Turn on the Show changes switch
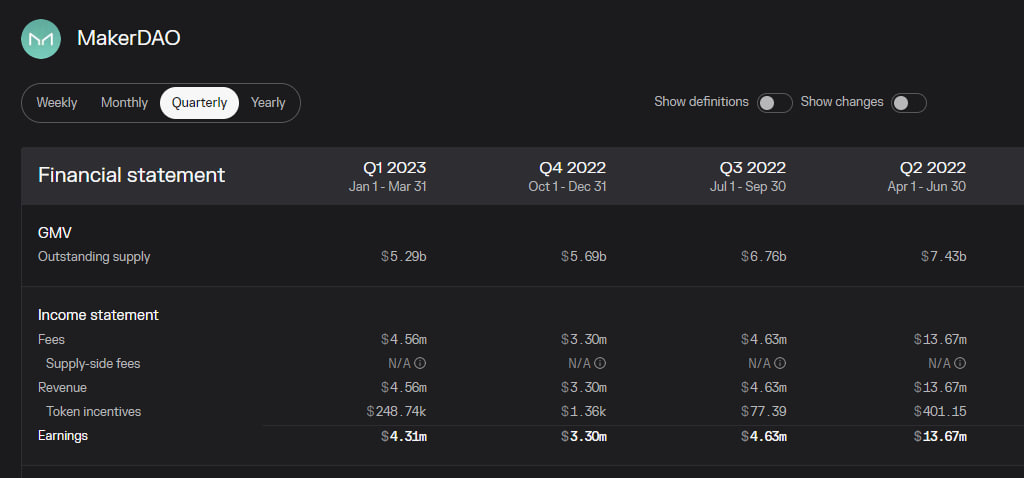 909,103
